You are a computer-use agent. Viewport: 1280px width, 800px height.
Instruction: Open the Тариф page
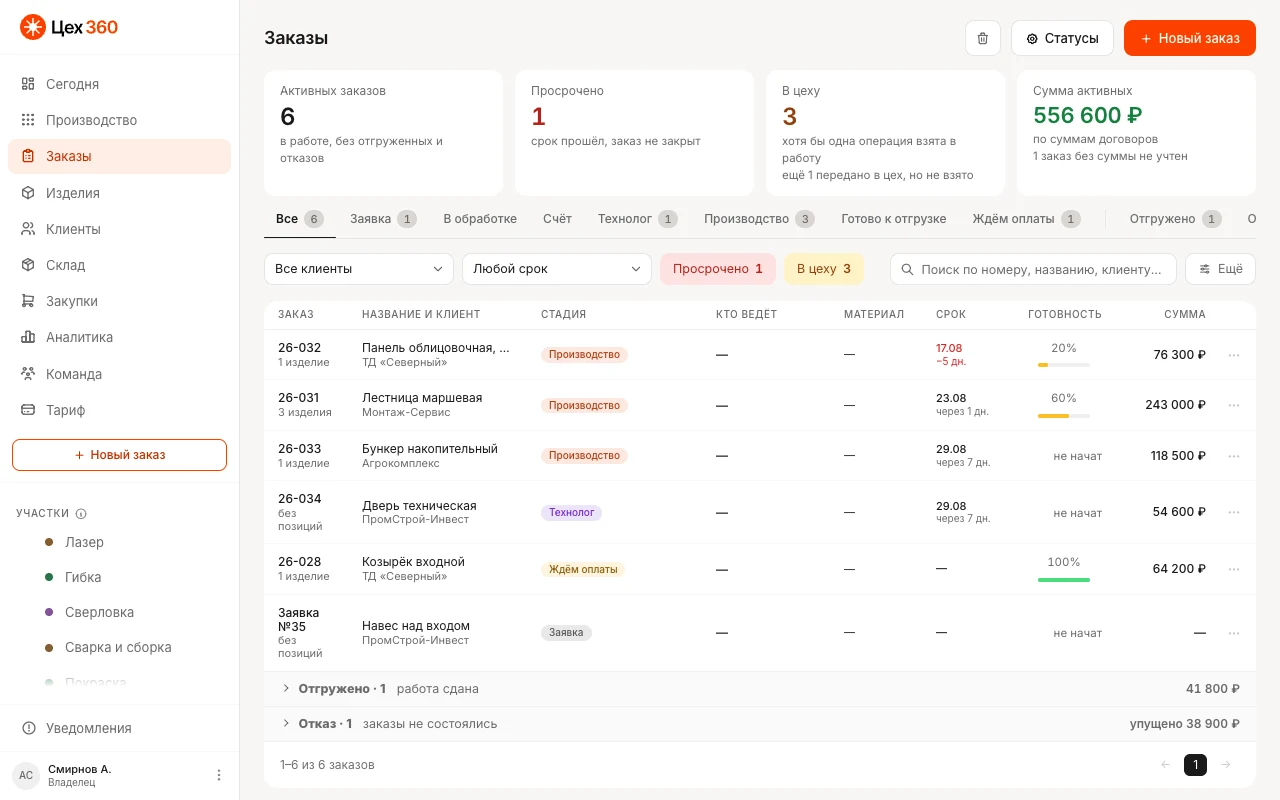[x=119, y=410]
